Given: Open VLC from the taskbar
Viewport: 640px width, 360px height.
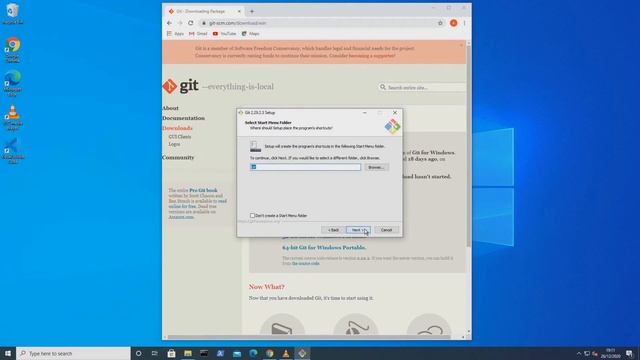Looking at the screenshot, I should (286, 353).
